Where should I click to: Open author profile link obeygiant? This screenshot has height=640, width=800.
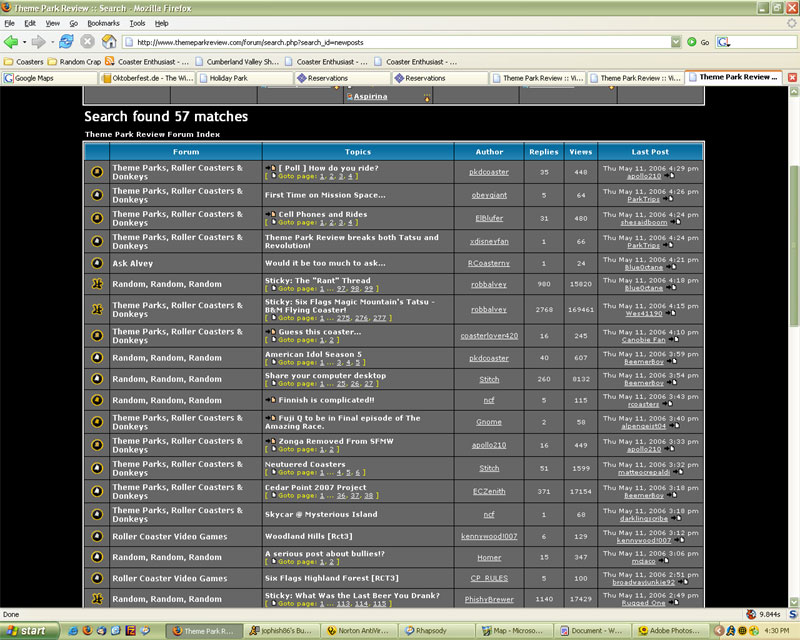489,195
